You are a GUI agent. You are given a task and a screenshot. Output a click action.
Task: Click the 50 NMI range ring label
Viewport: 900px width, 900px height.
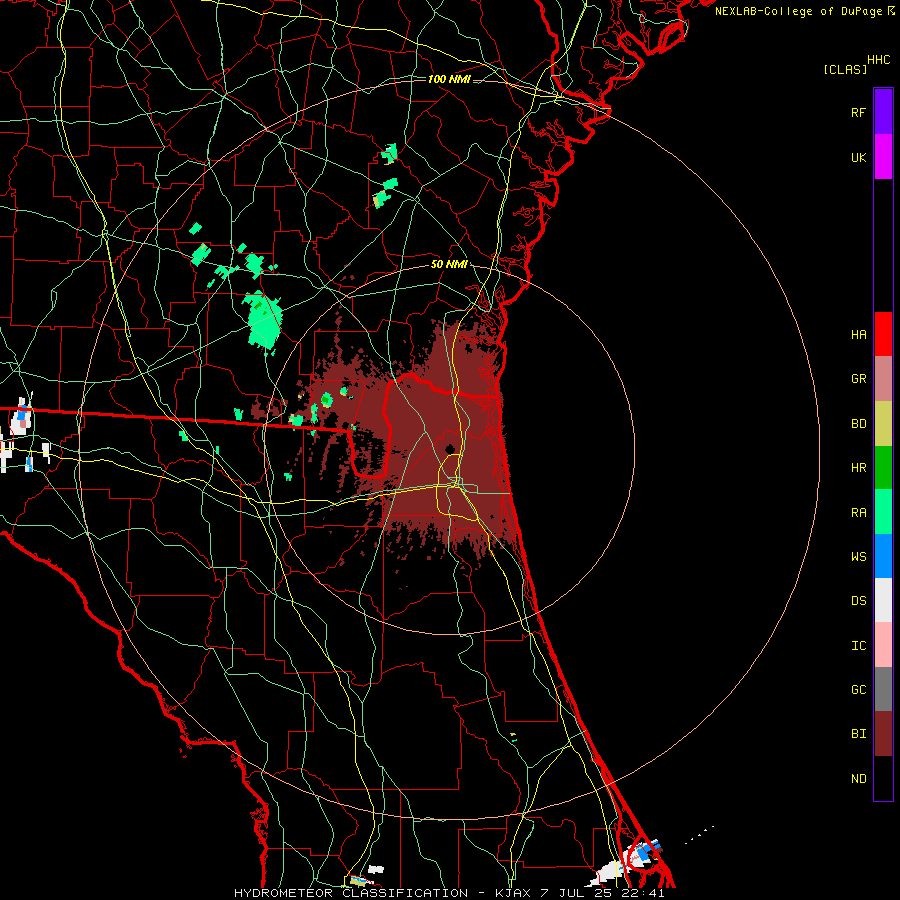(x=449, y=265)
